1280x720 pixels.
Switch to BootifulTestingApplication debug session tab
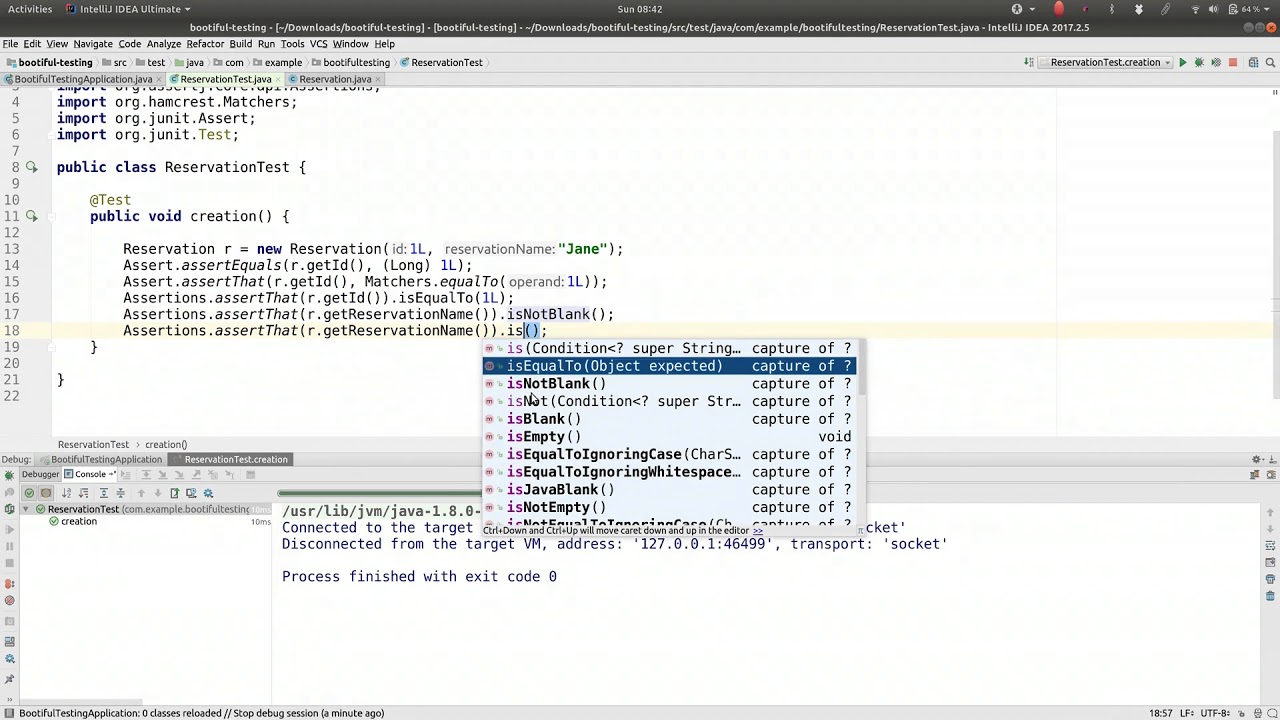pyautogui.click(x=99, y=459)
